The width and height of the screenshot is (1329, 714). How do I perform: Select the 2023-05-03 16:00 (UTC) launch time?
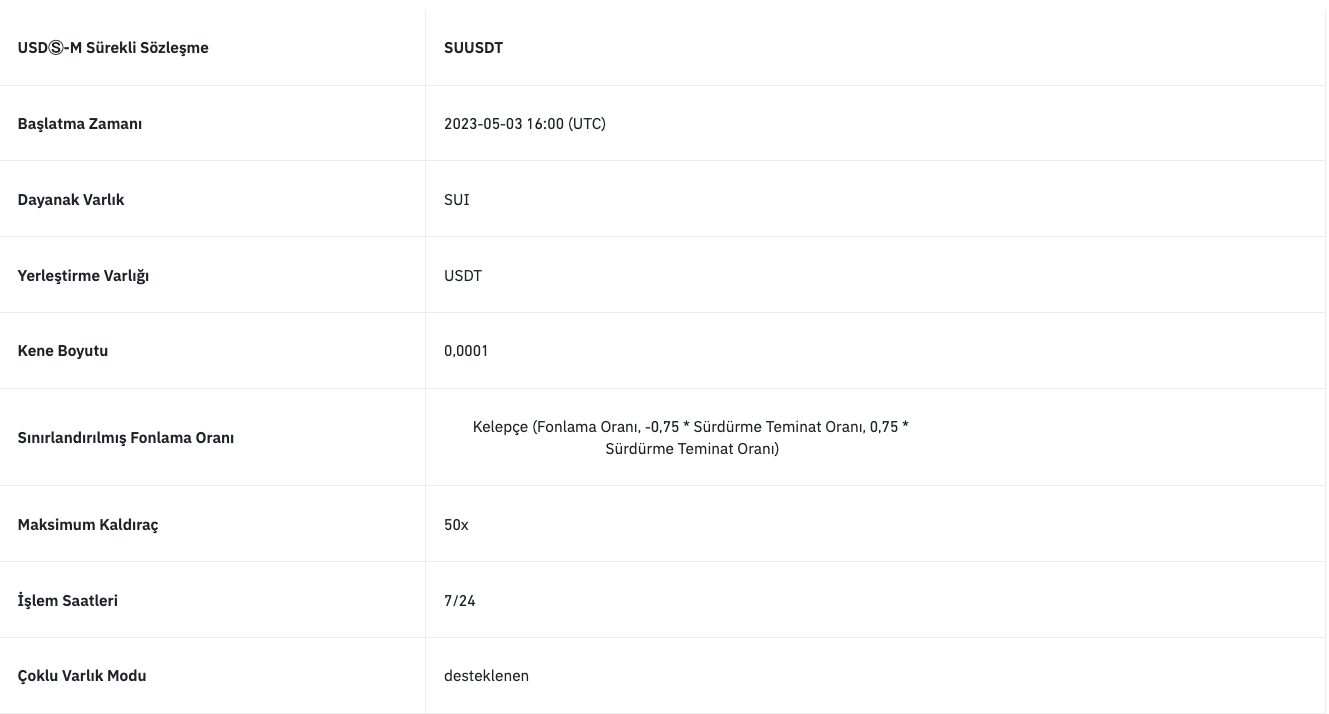(524, 124)
